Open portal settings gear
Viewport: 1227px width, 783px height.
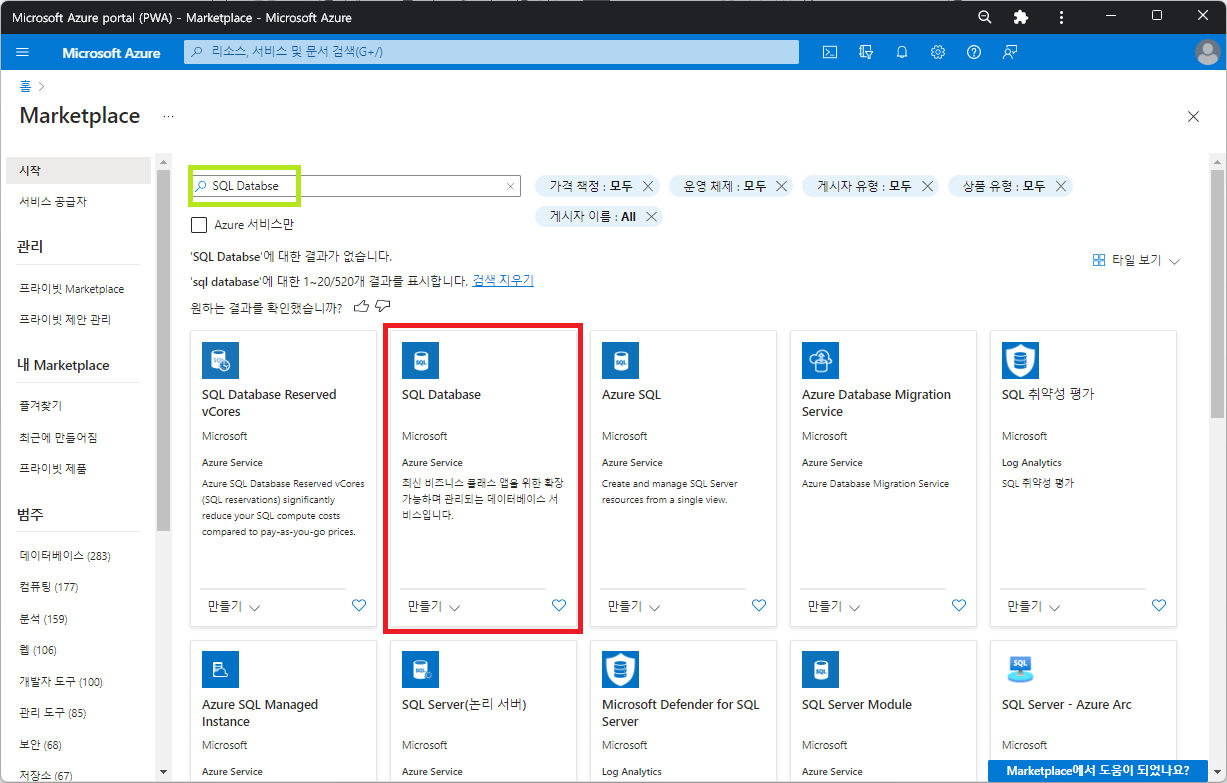click(x=938, y=53)
